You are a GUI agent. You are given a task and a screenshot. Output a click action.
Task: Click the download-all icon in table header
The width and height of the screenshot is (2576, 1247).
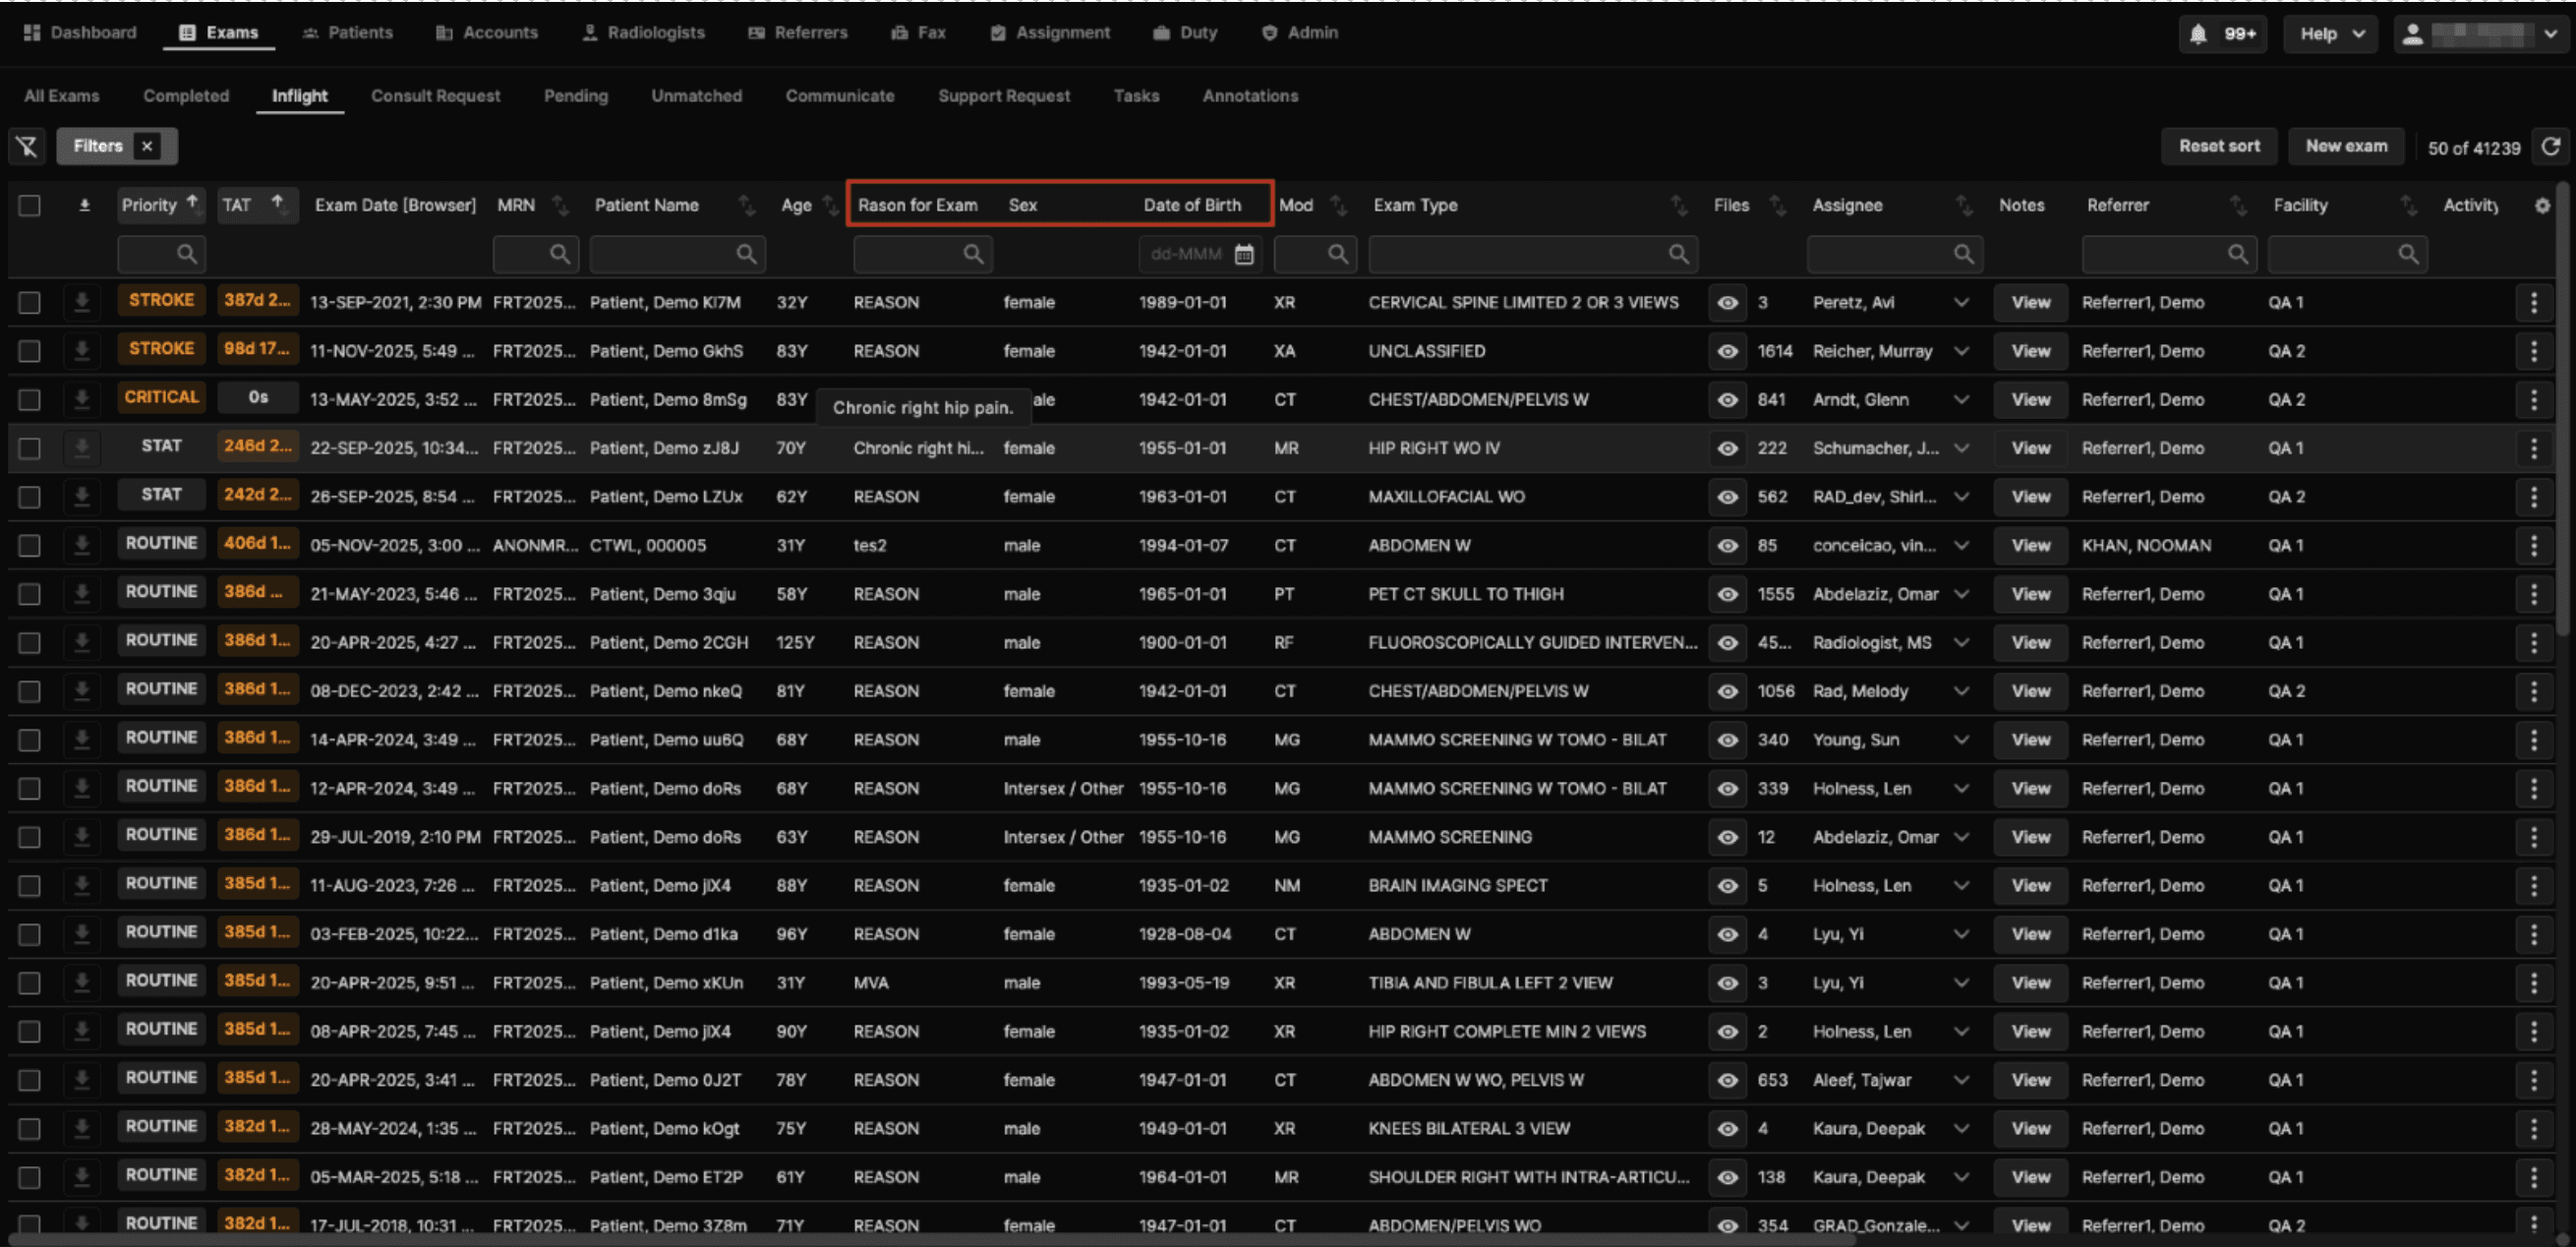click(x=84, y=206)
